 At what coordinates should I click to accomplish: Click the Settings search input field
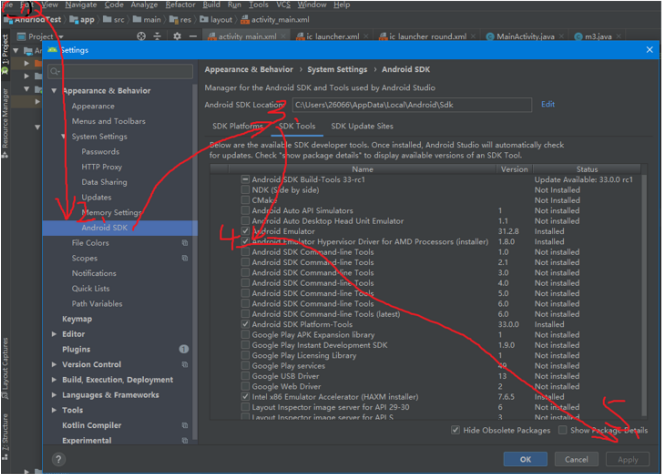point(120,71)
